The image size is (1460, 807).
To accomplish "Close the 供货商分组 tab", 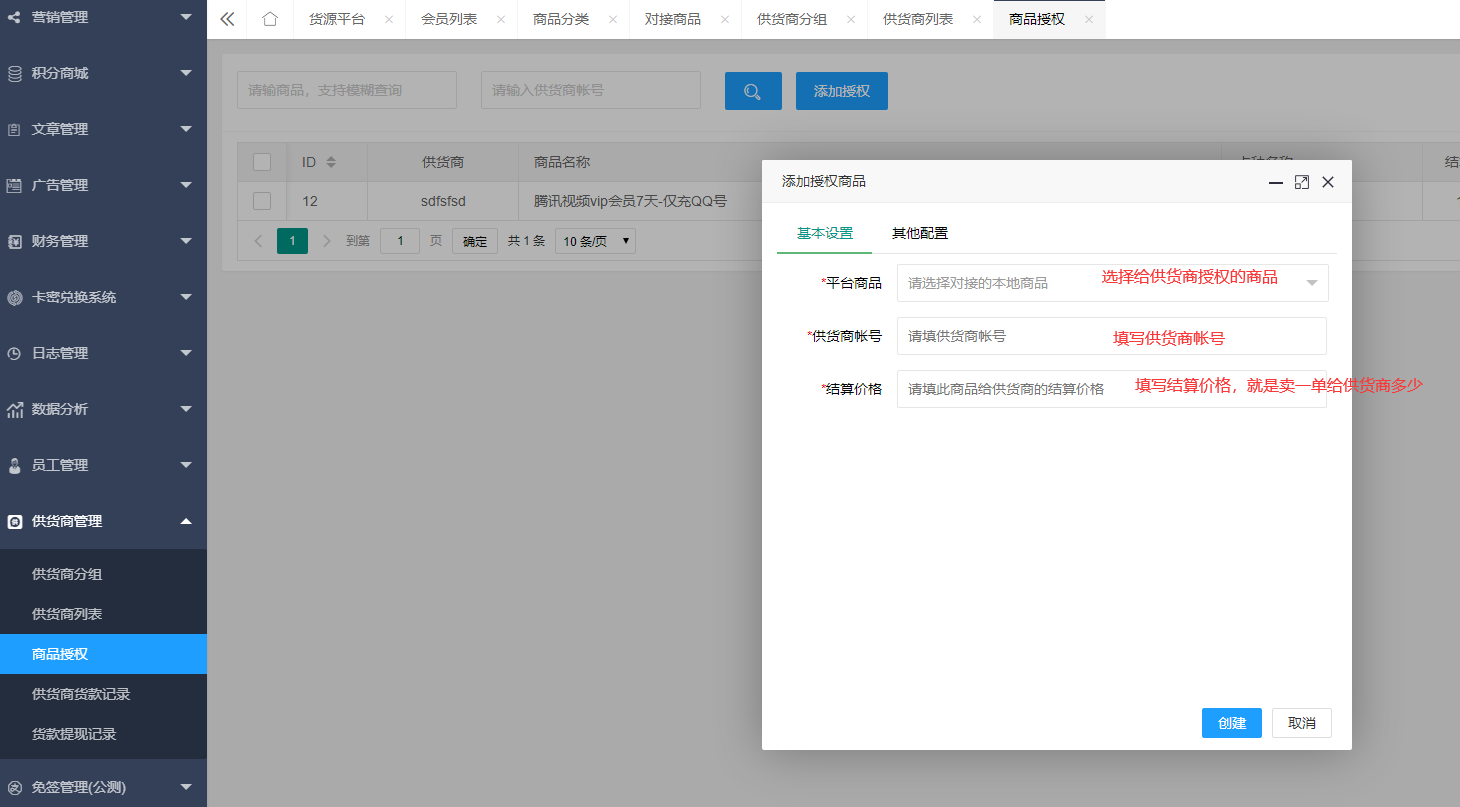I will [851, 19].
